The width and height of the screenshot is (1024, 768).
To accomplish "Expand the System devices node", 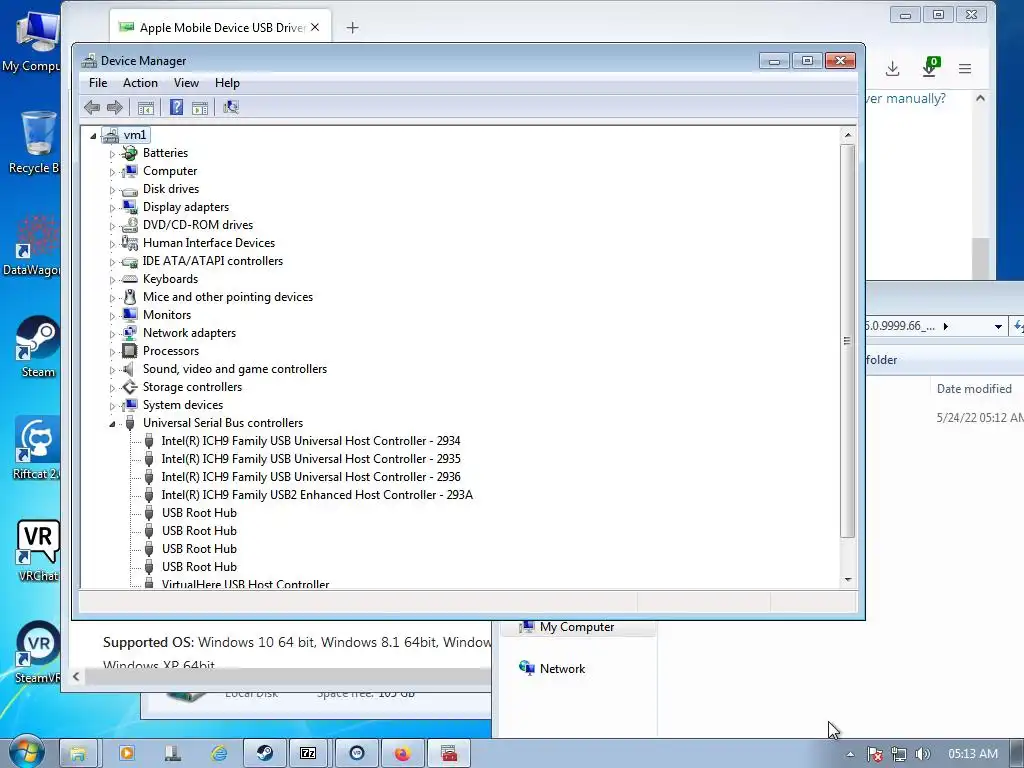I will click(112, 406).
